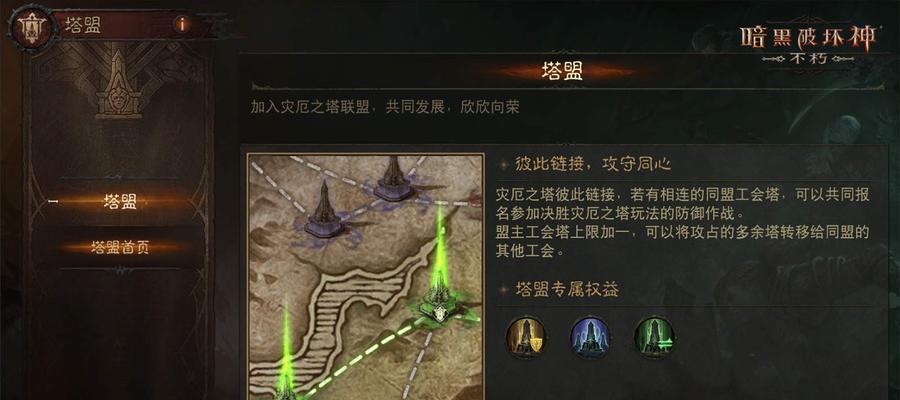Switch to the 塔盟首页 tab

pos(119,247)
